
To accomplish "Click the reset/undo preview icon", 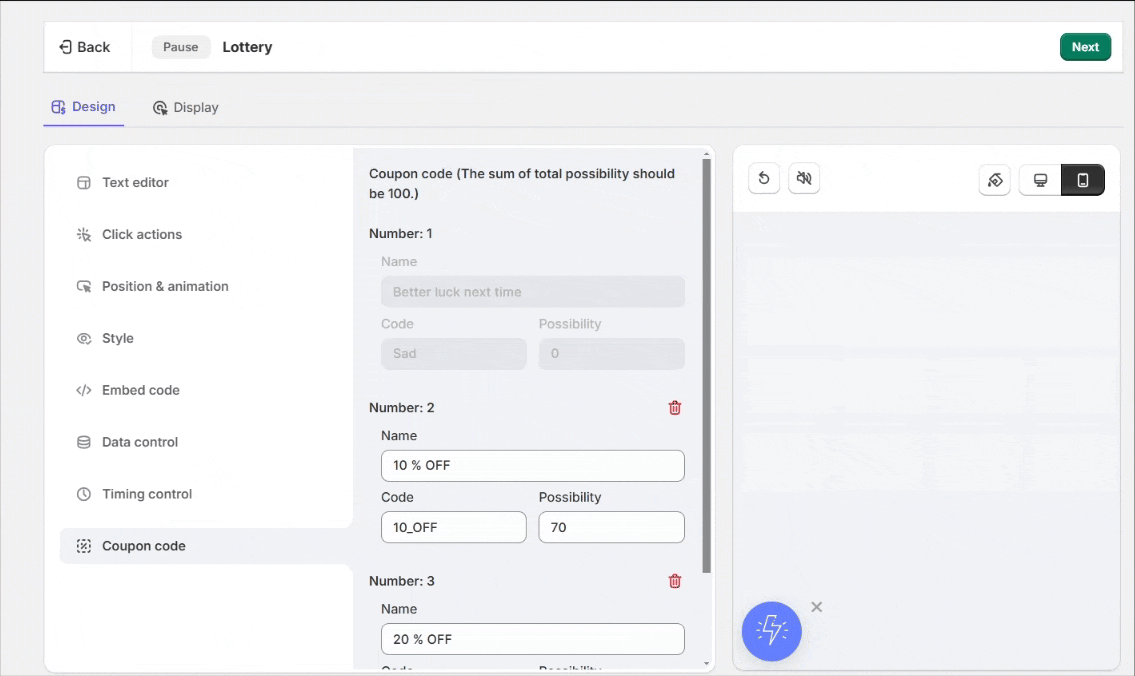I will click(x=764, y=179).
